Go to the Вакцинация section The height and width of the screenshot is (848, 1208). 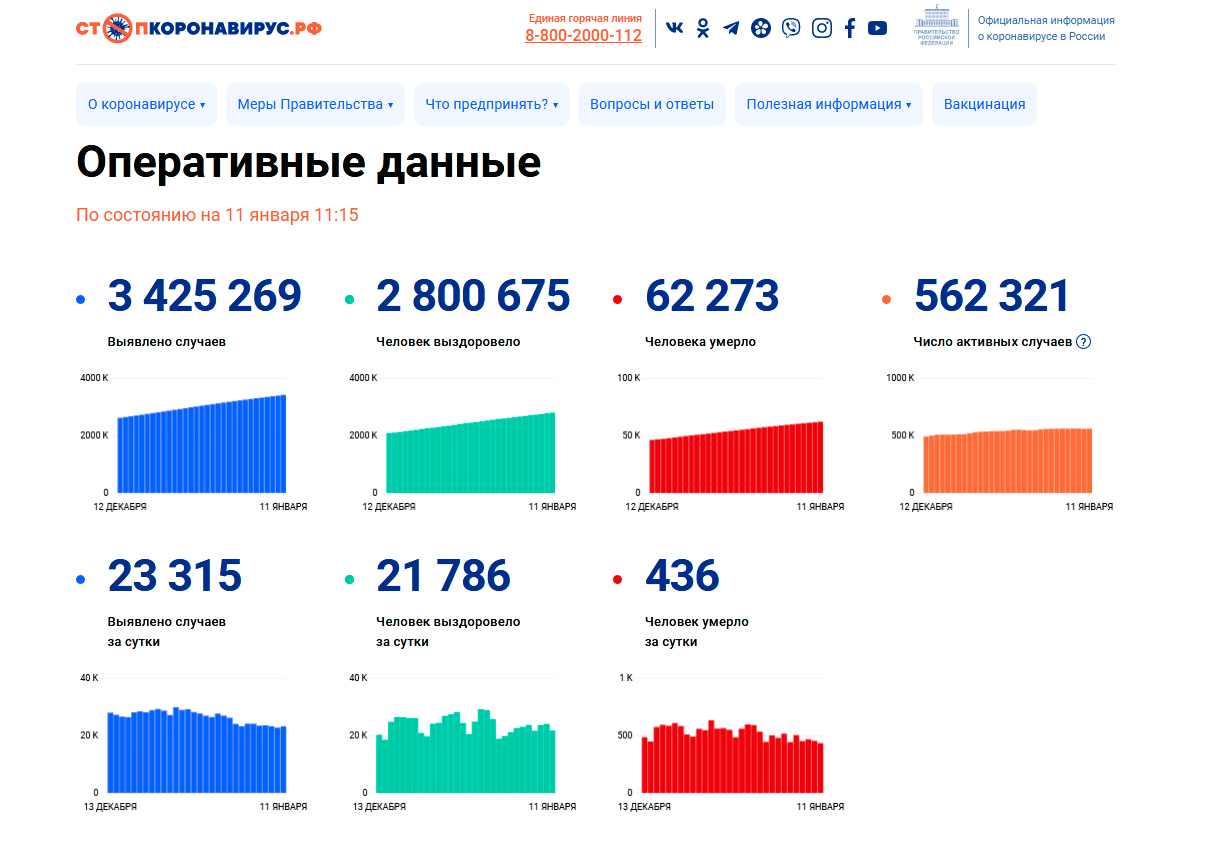984,105
